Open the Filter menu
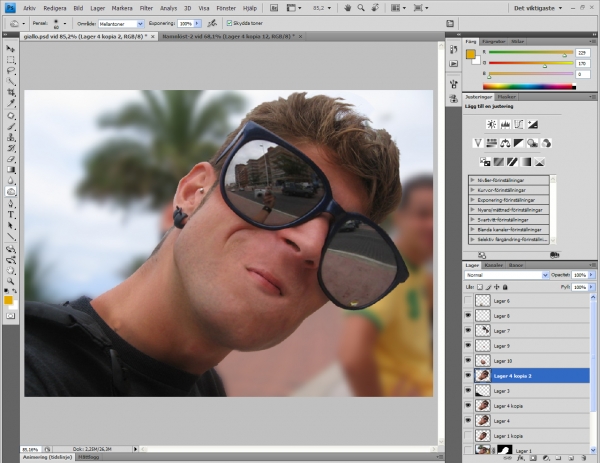This screenshot has height=463, width=600. click(x=146, y=8)
